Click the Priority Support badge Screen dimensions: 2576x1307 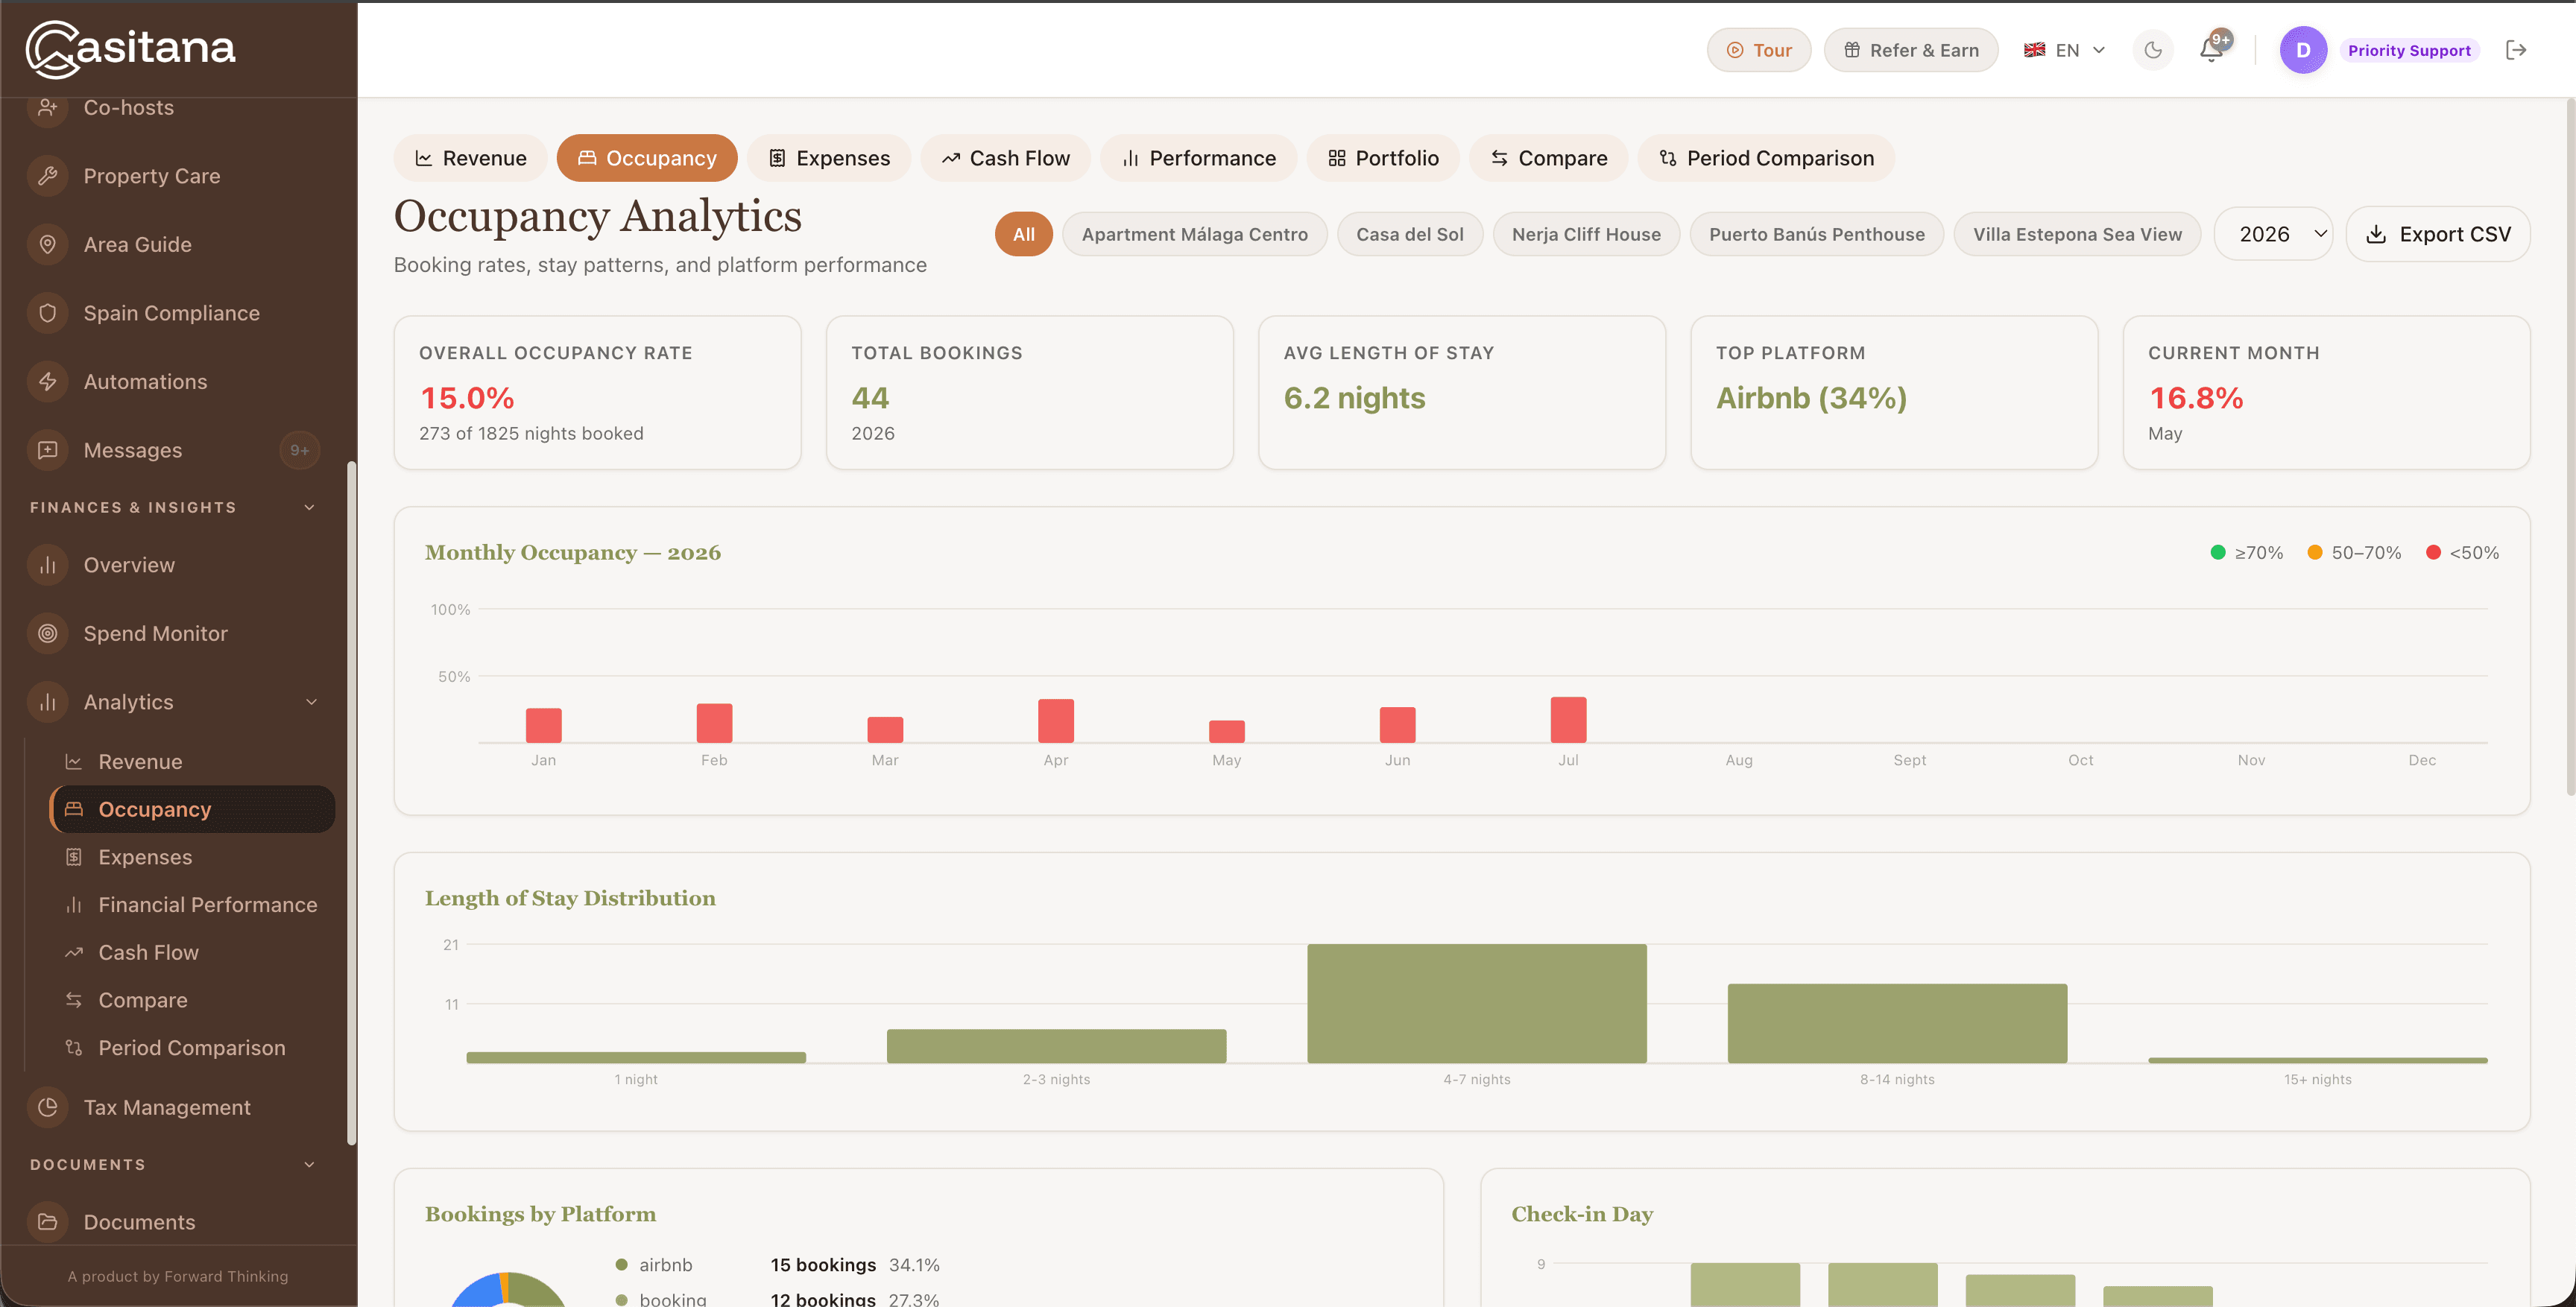(2409, 50)
